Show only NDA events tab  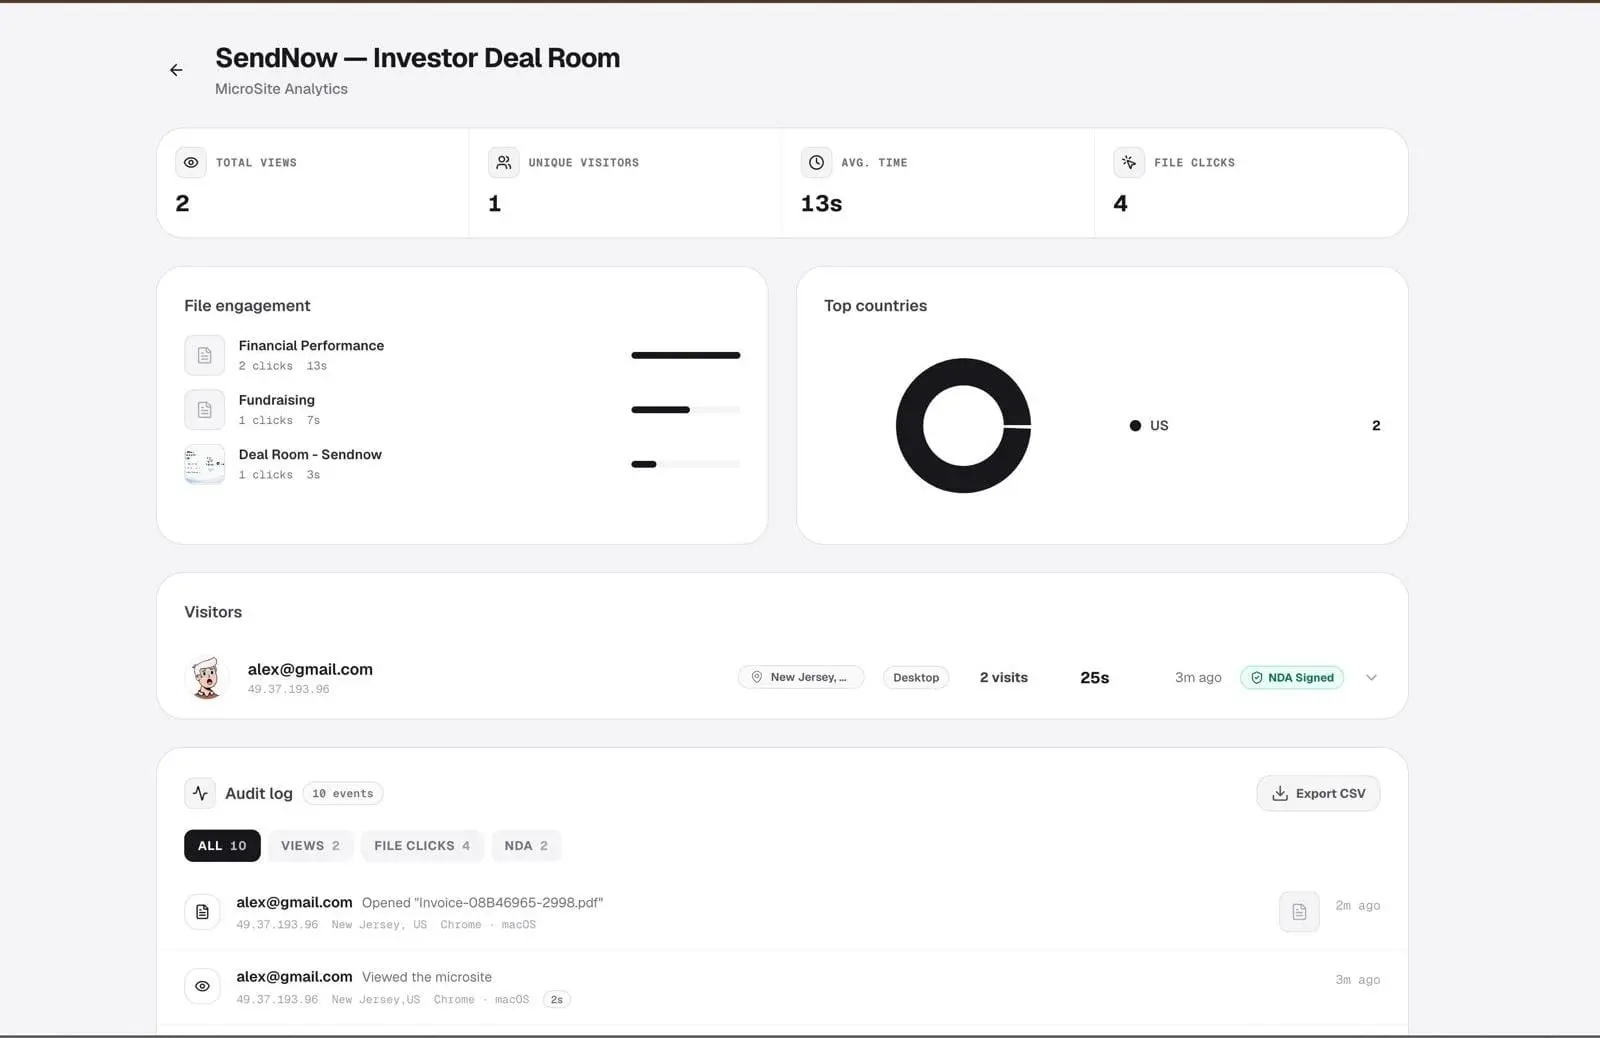(526, 845)
